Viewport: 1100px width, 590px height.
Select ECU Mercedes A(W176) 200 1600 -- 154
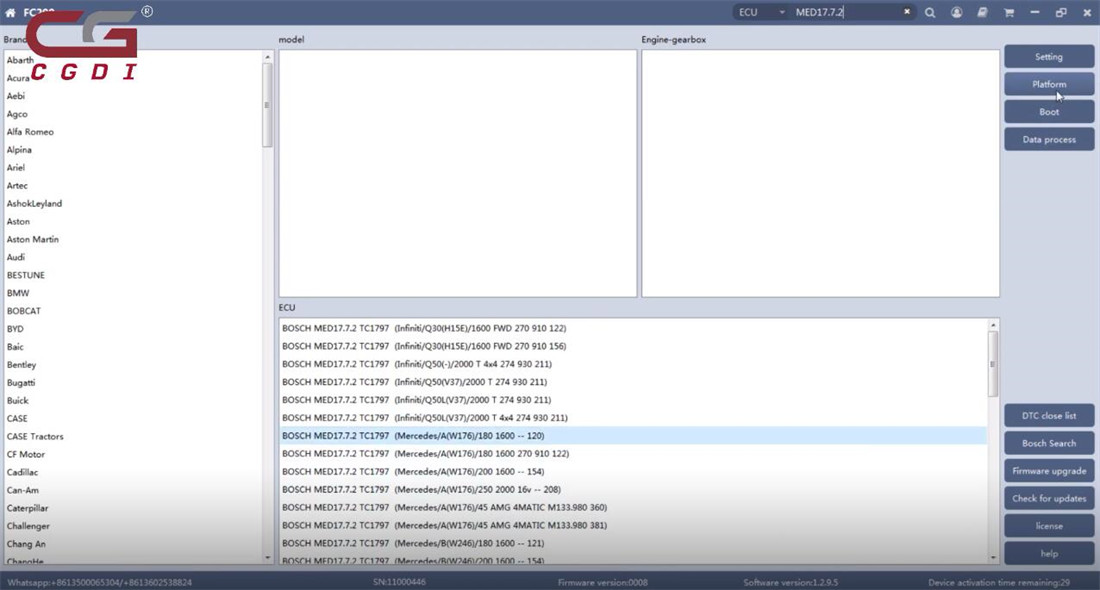click(633, 471)
